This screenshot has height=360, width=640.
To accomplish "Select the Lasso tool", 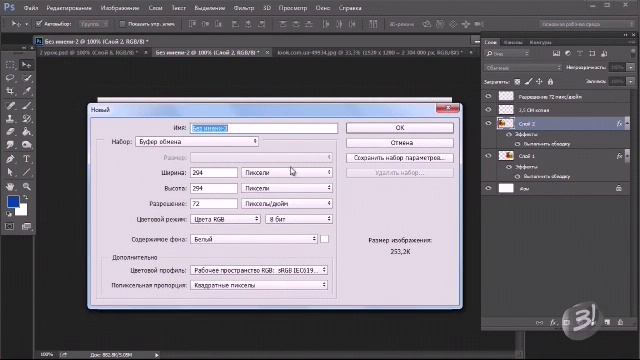I will [x=10, y=78].
